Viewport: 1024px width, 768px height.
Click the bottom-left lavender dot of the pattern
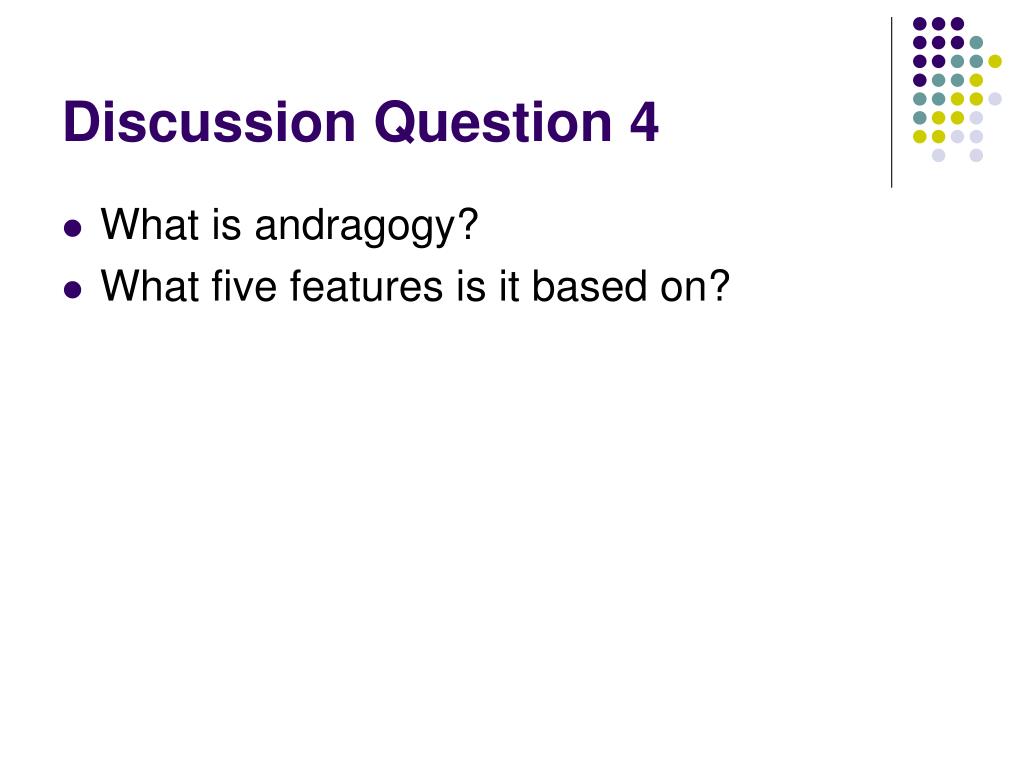[938, 155]
